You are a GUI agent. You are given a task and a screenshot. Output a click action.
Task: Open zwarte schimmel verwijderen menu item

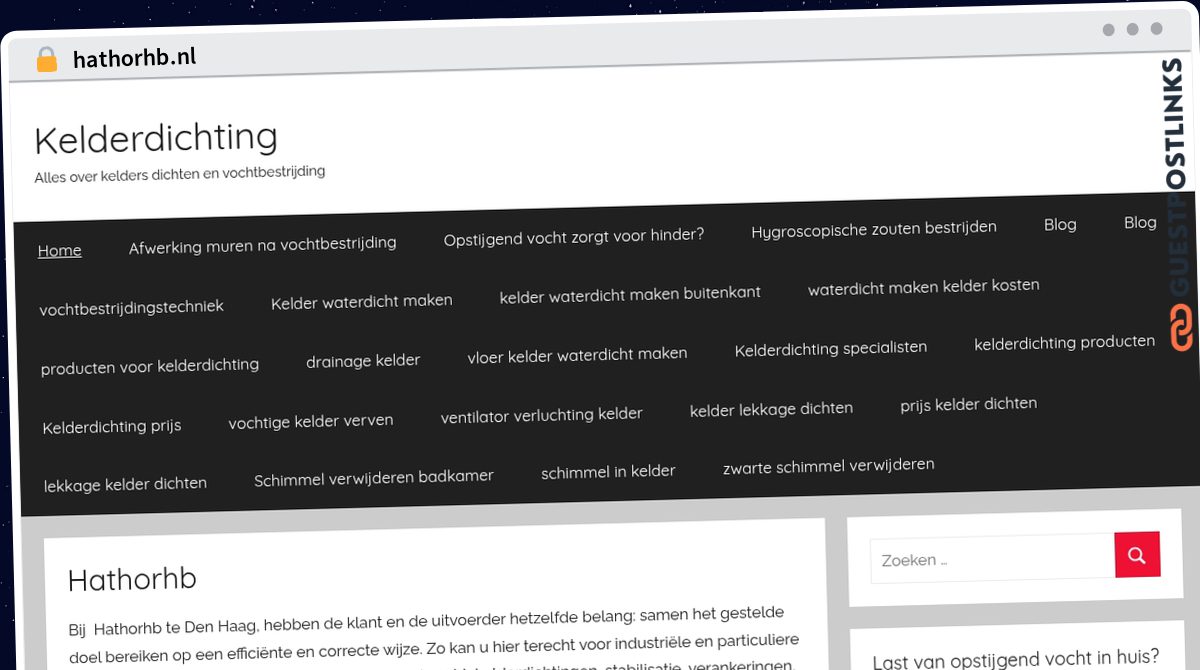pos(829,466)
